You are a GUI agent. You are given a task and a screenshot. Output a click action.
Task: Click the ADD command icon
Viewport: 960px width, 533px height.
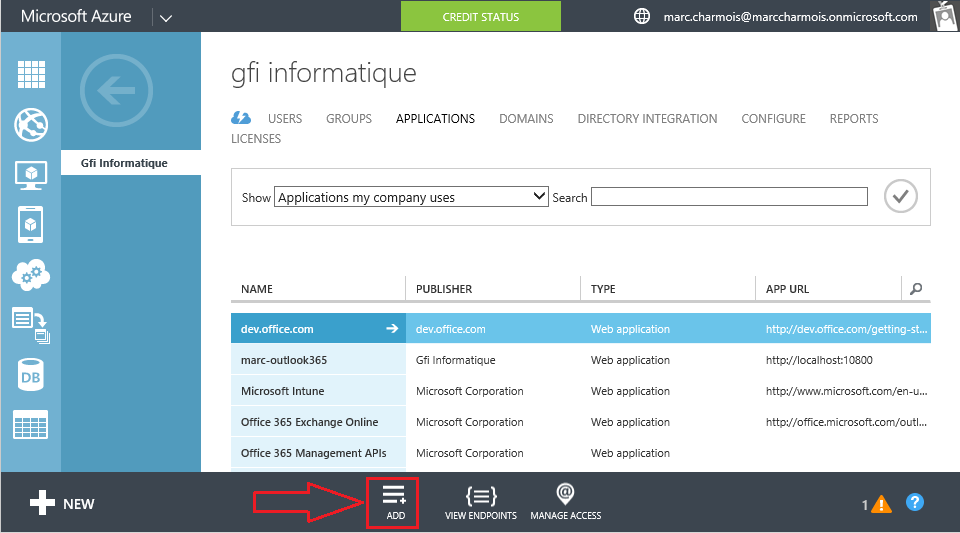(394, 503)
